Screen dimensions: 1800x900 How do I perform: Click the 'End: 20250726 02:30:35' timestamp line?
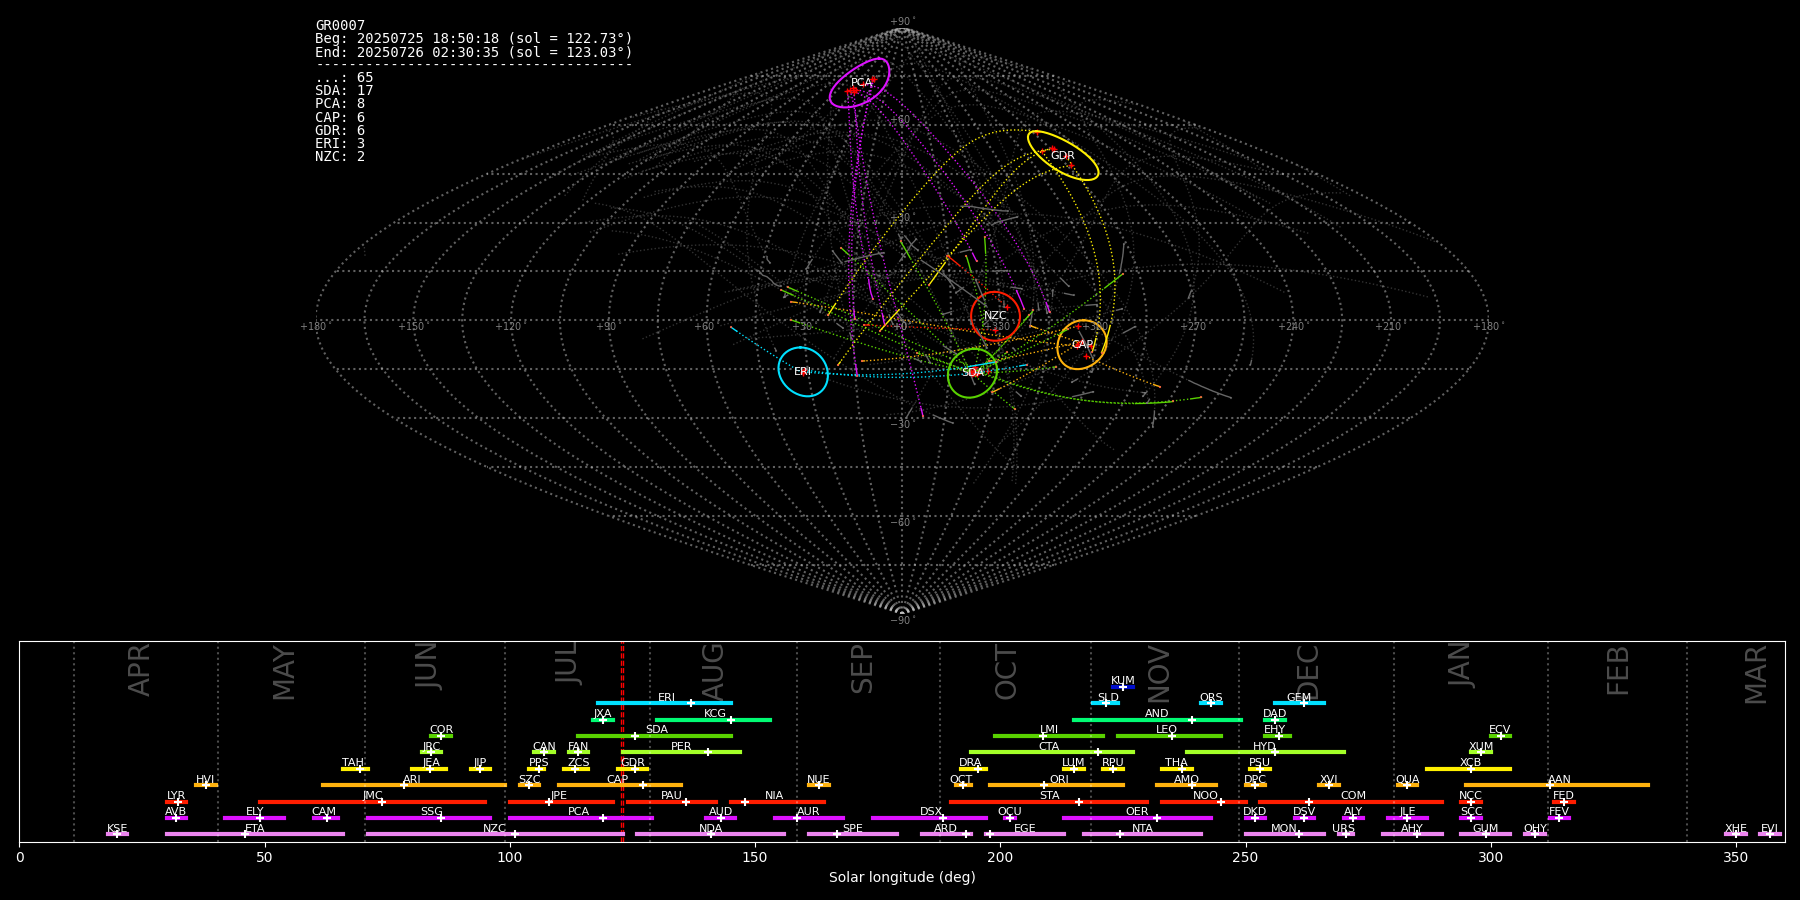tap(474, 52)
